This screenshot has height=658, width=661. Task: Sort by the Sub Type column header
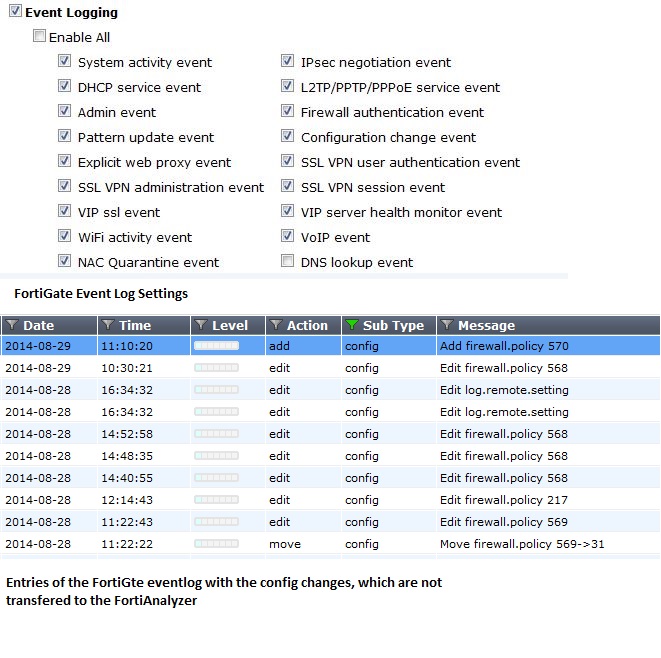[x=393, y=325]
